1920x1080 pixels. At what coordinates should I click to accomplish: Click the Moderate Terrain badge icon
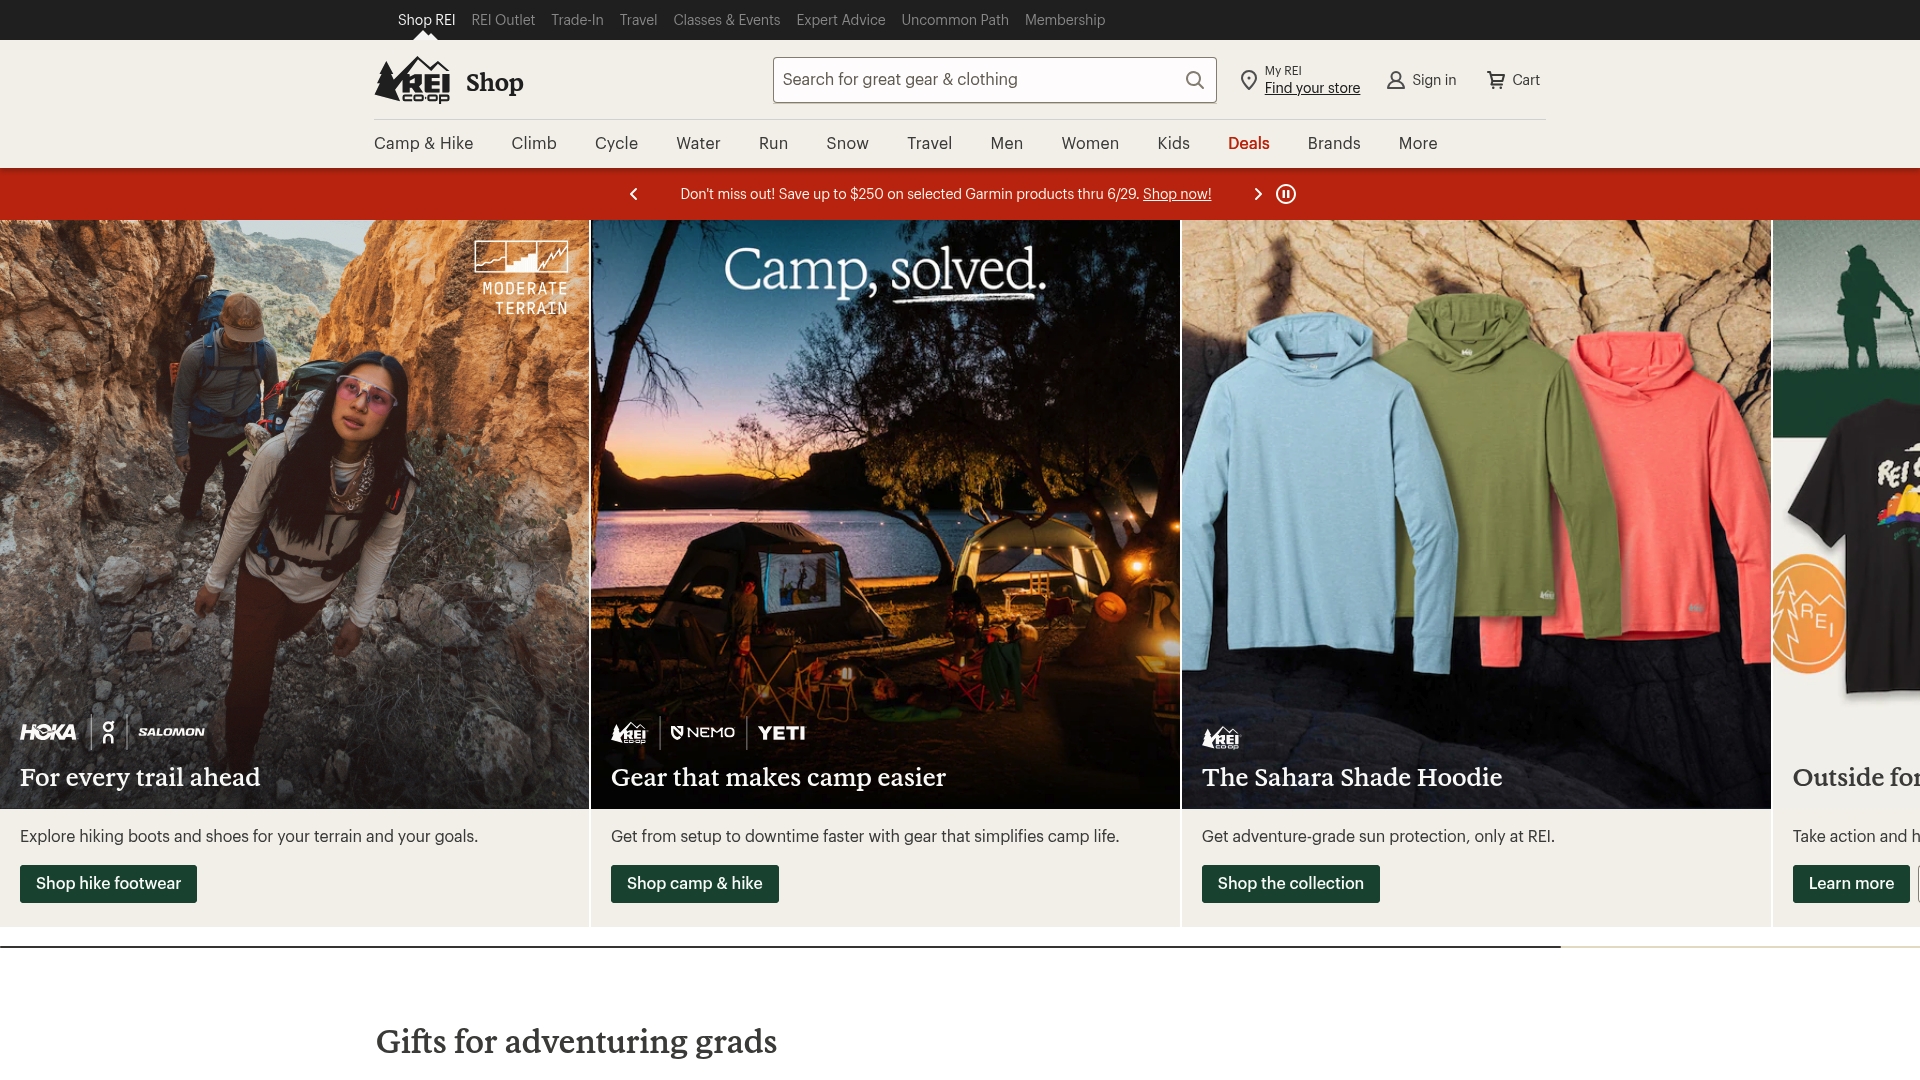click(521, 278)
